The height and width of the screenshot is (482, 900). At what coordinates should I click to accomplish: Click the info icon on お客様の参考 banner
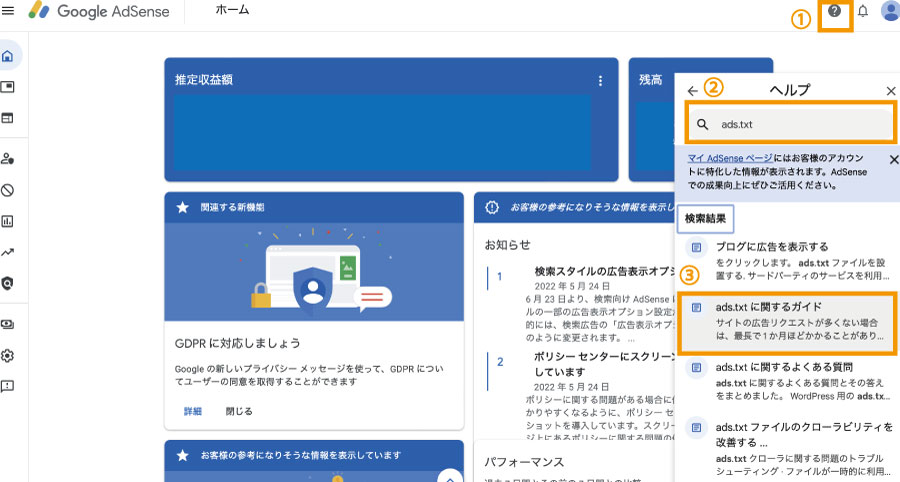point(492,207)
